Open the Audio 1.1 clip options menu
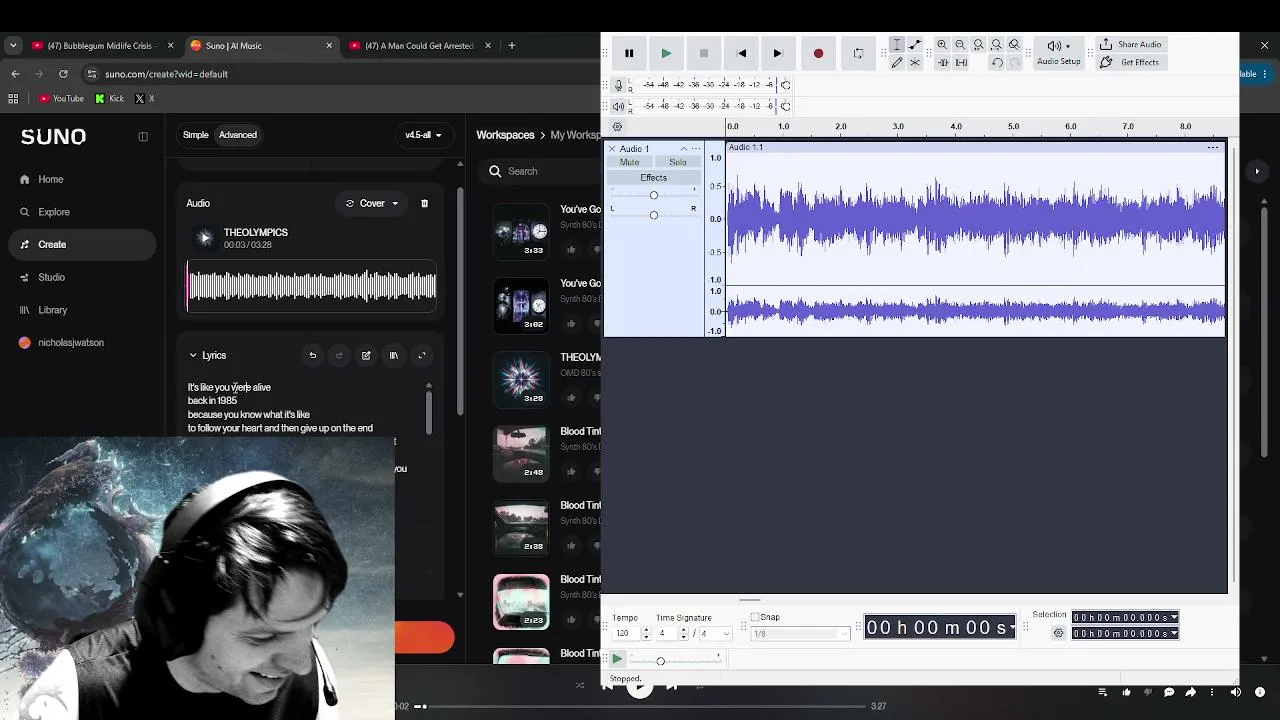This screenshot has width=1280, height=720. coord(1213,148)
